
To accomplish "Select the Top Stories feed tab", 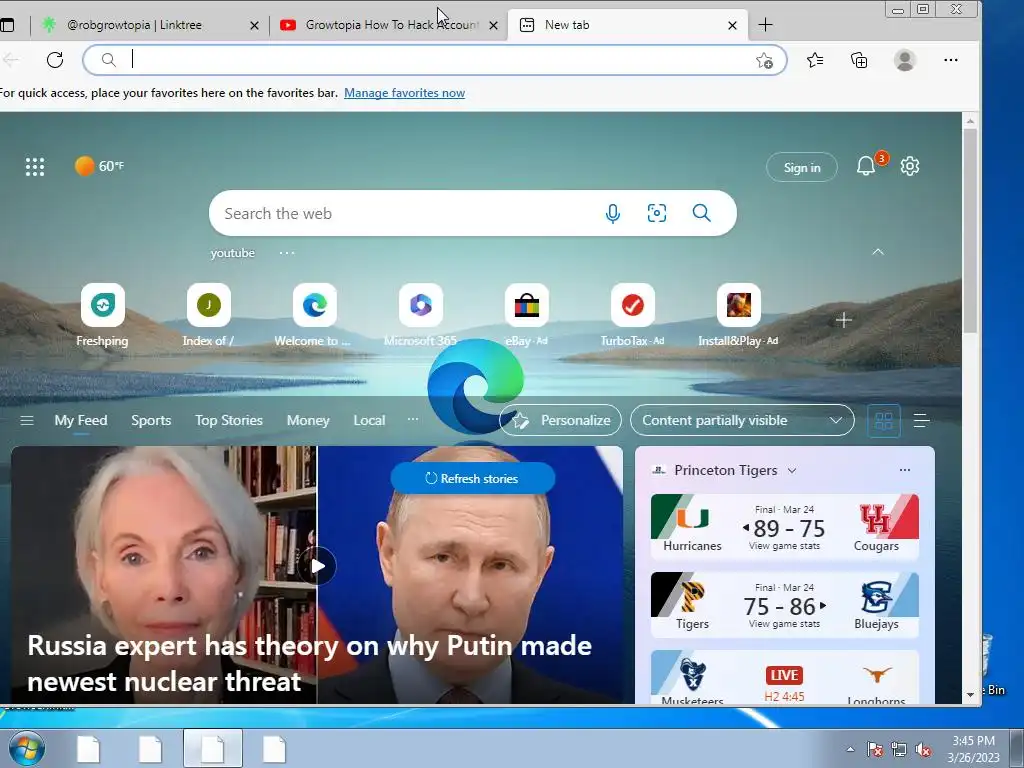I will tap(229, 421).
